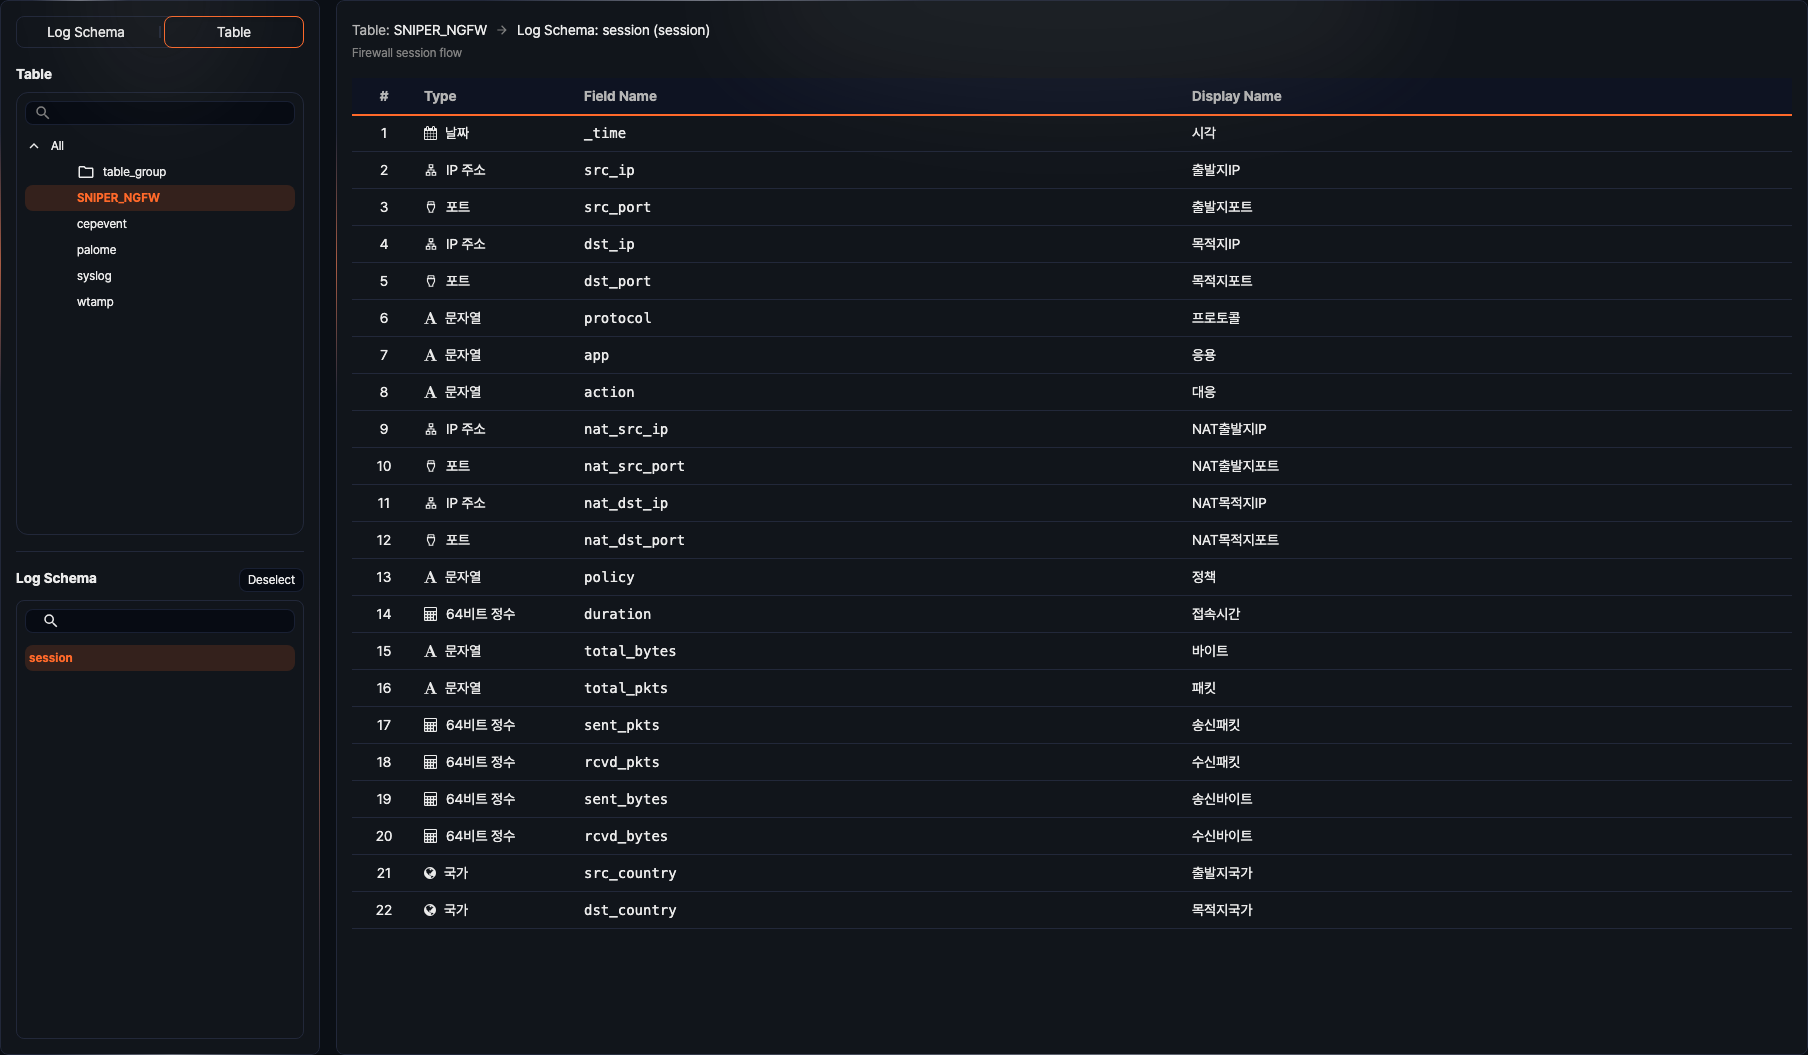The width and height of the screenshot is (1808, 1055).
Task: Click the folder icon beside table_group
Action: [x=87, y=171]
